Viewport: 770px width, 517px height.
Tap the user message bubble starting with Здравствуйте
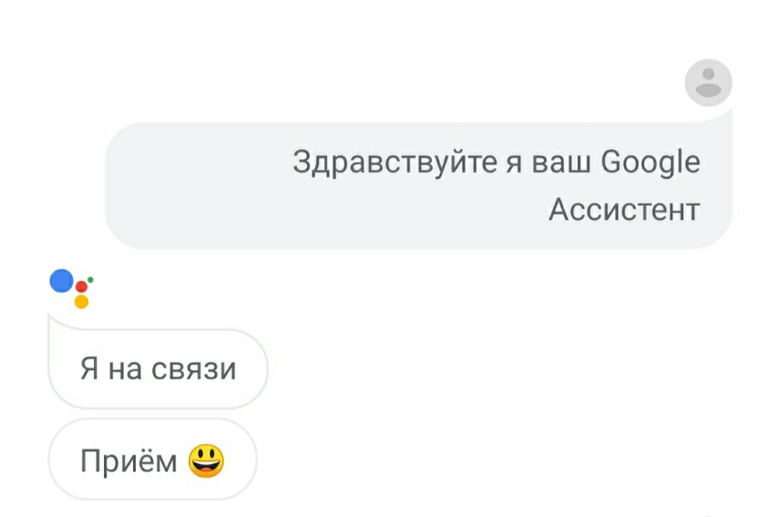click(418, 186)
